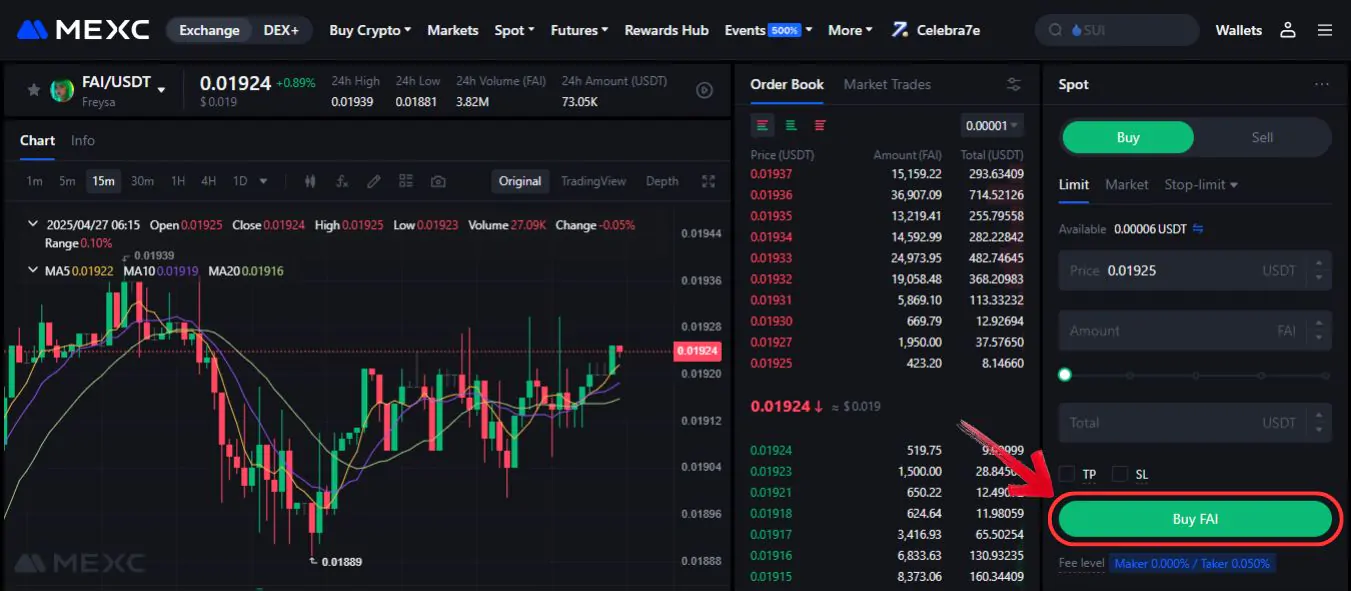The width and height of the screenshot is (1351, 591).
Task: Click the MEXC logo
Action: pos(83,30)
